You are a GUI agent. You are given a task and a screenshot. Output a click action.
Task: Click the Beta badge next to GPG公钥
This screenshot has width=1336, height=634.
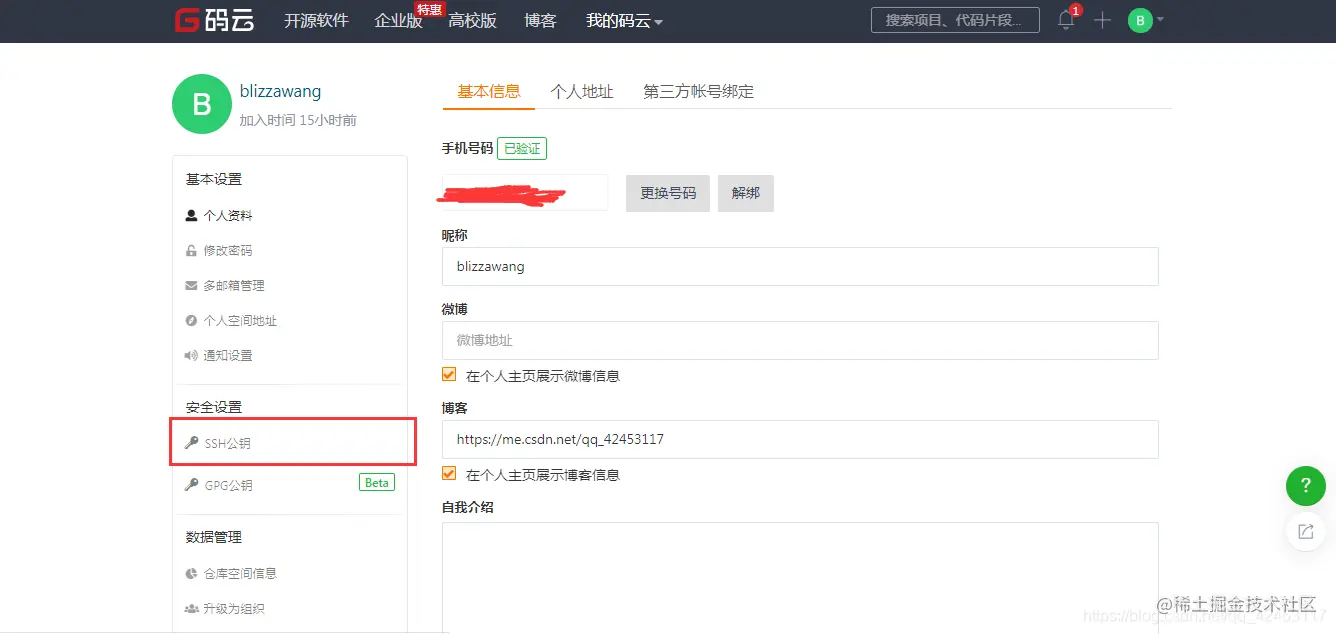click(377, 482)
